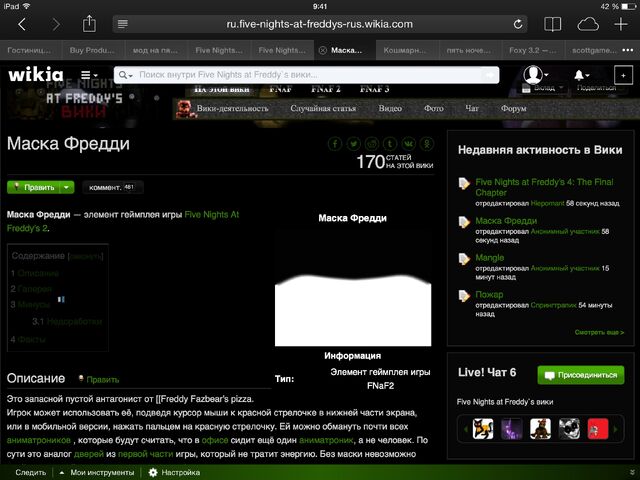Show more tabs via ellipsis
Image resolution: width=640 pixels, height=480 pixels.
pyautogui.click(x=628, y=50)
